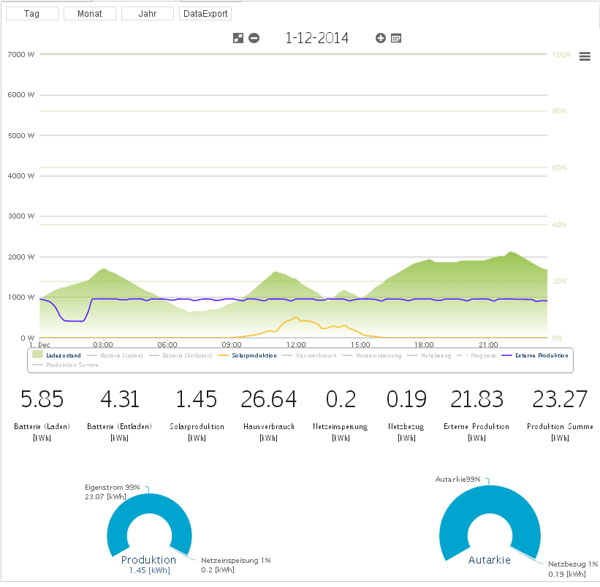Switch to the Tag view tab
This screenshot has height=587, width=600.
(x=30, y=14)
